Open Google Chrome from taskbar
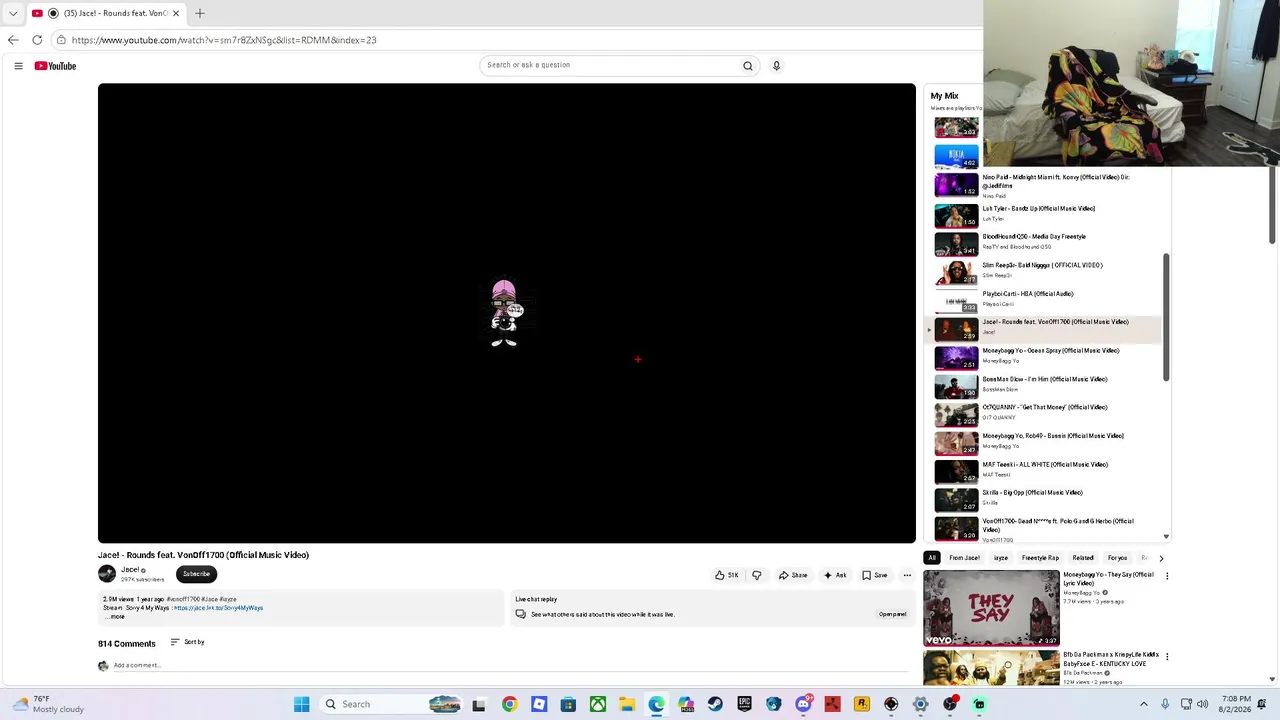The image size is (1280, 720). pyautogui.click(x=509, y=704)
